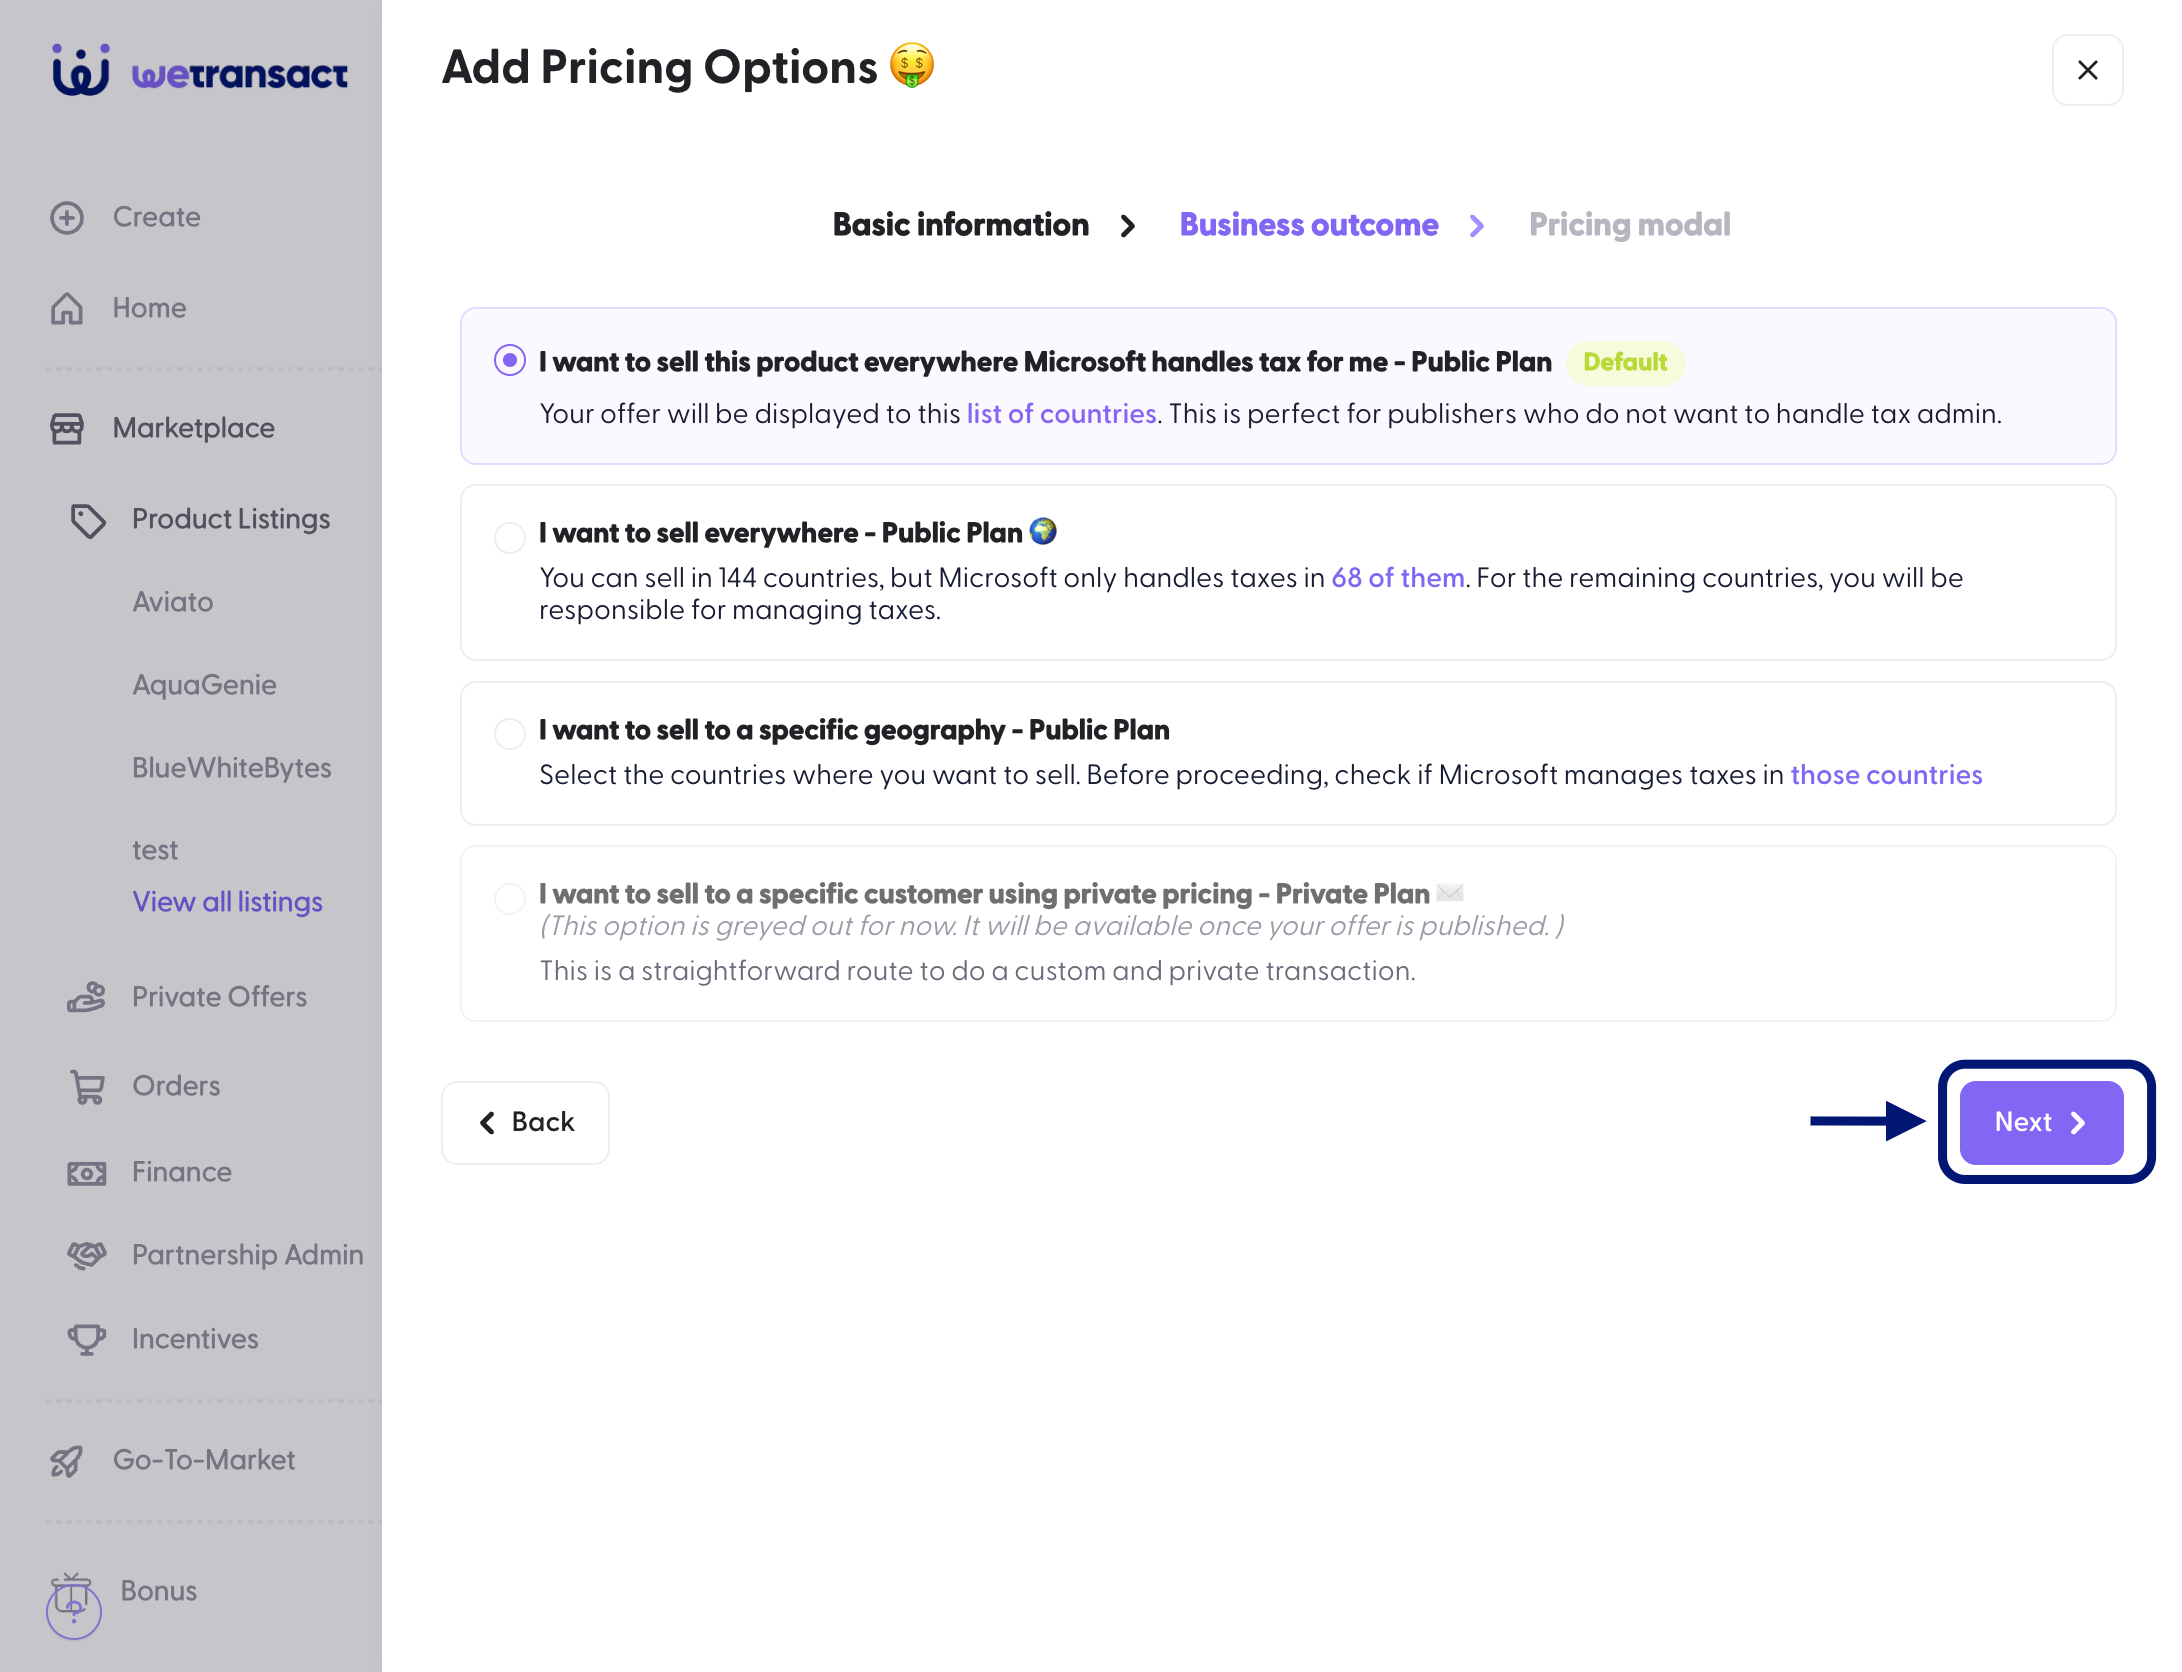Open the Orders menu item
This screenshot has width=2182, height=1672.
176,1086
